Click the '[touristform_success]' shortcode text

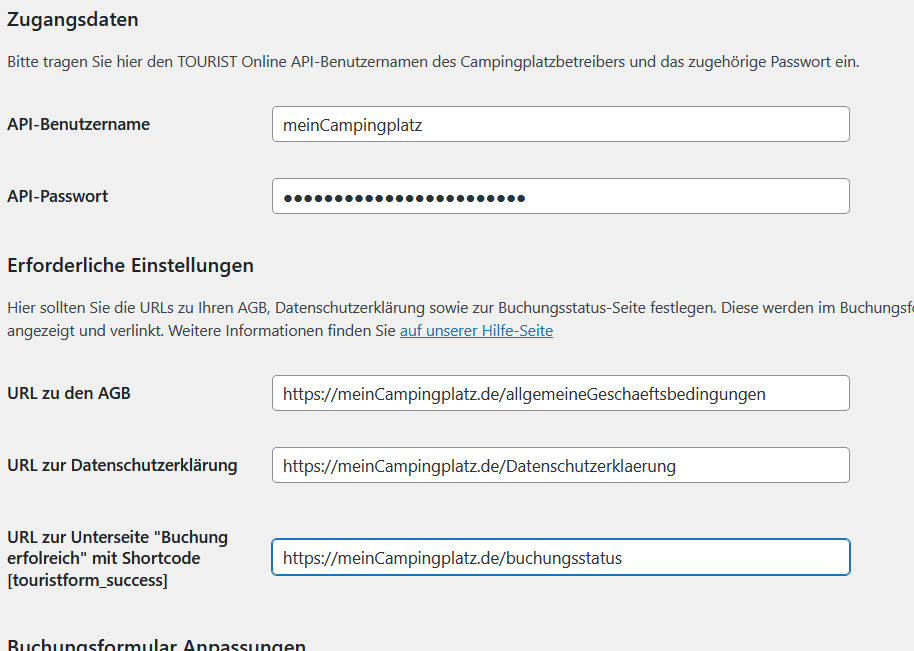(87, 580)
